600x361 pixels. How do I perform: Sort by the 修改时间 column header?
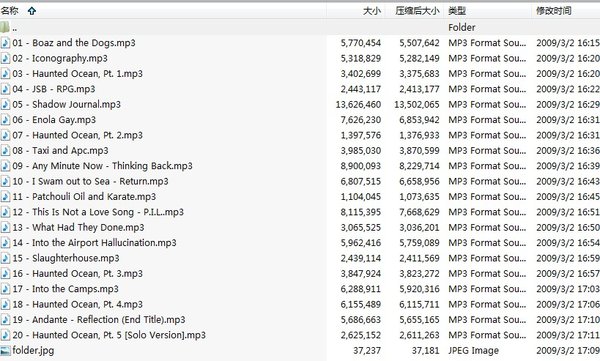[x=554, y=11]
